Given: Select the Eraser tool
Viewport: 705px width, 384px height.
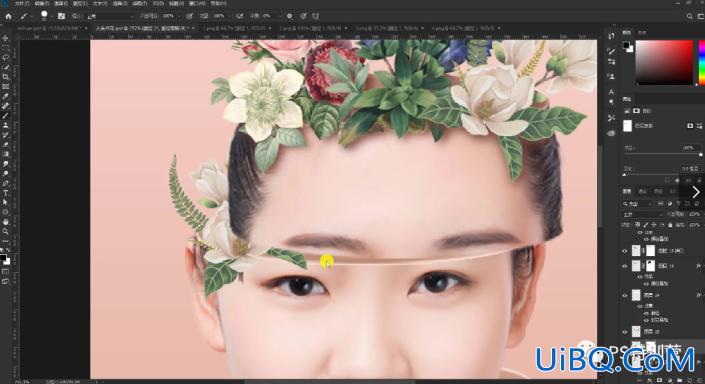Looking at the screenshot, I should point(5,145).
